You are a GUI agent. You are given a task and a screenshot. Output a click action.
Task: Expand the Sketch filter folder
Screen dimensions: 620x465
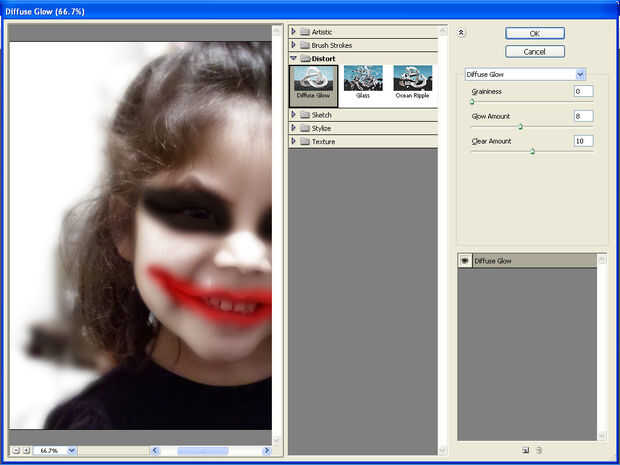click(x=293, y=115)
